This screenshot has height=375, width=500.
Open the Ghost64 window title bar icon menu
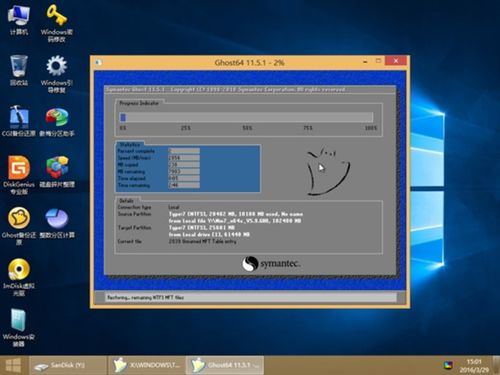point(98,62)
